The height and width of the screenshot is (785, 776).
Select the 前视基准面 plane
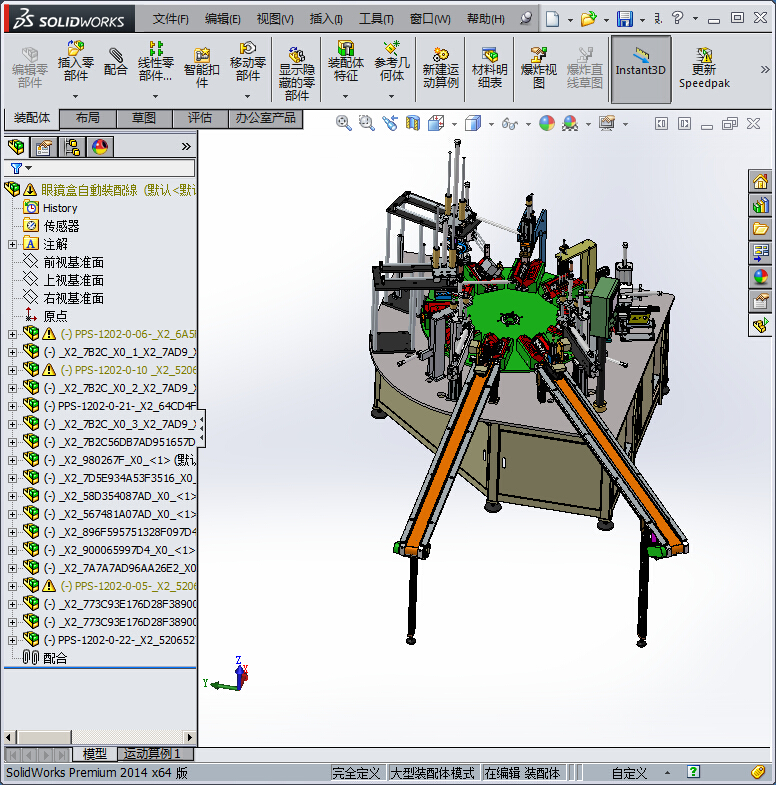tap(74, 262)
